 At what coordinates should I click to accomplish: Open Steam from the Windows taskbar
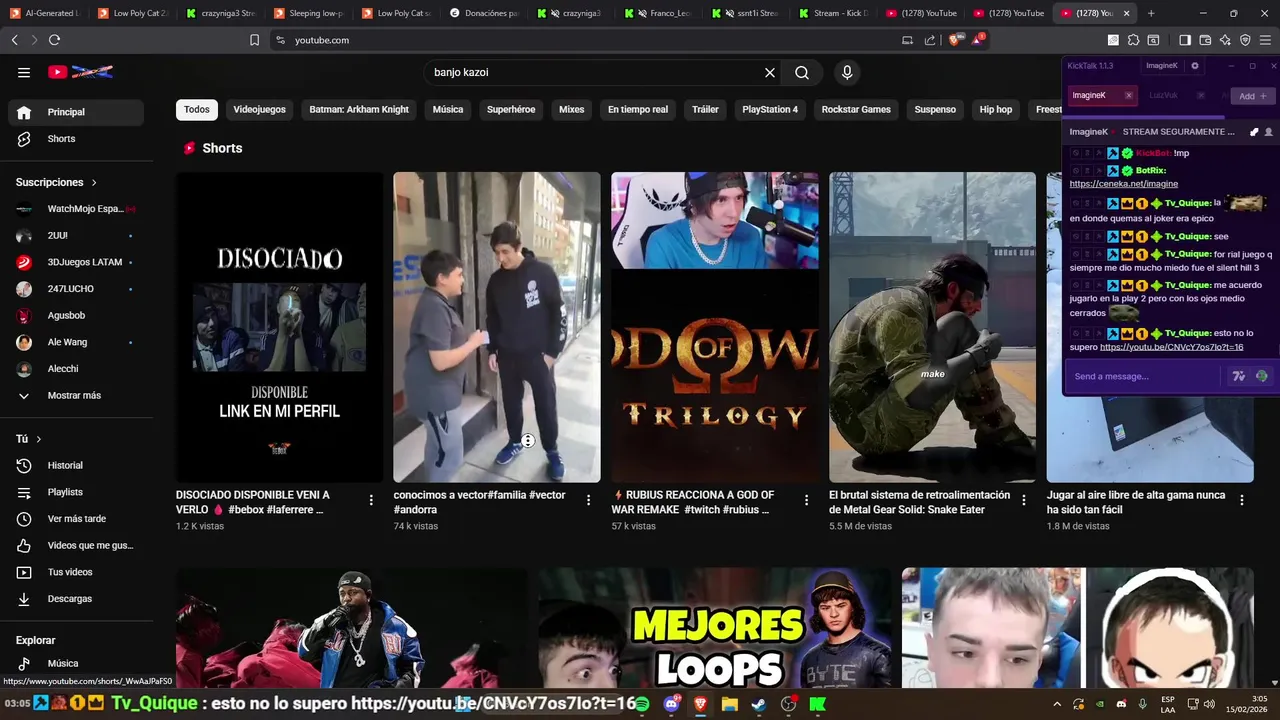759,704
